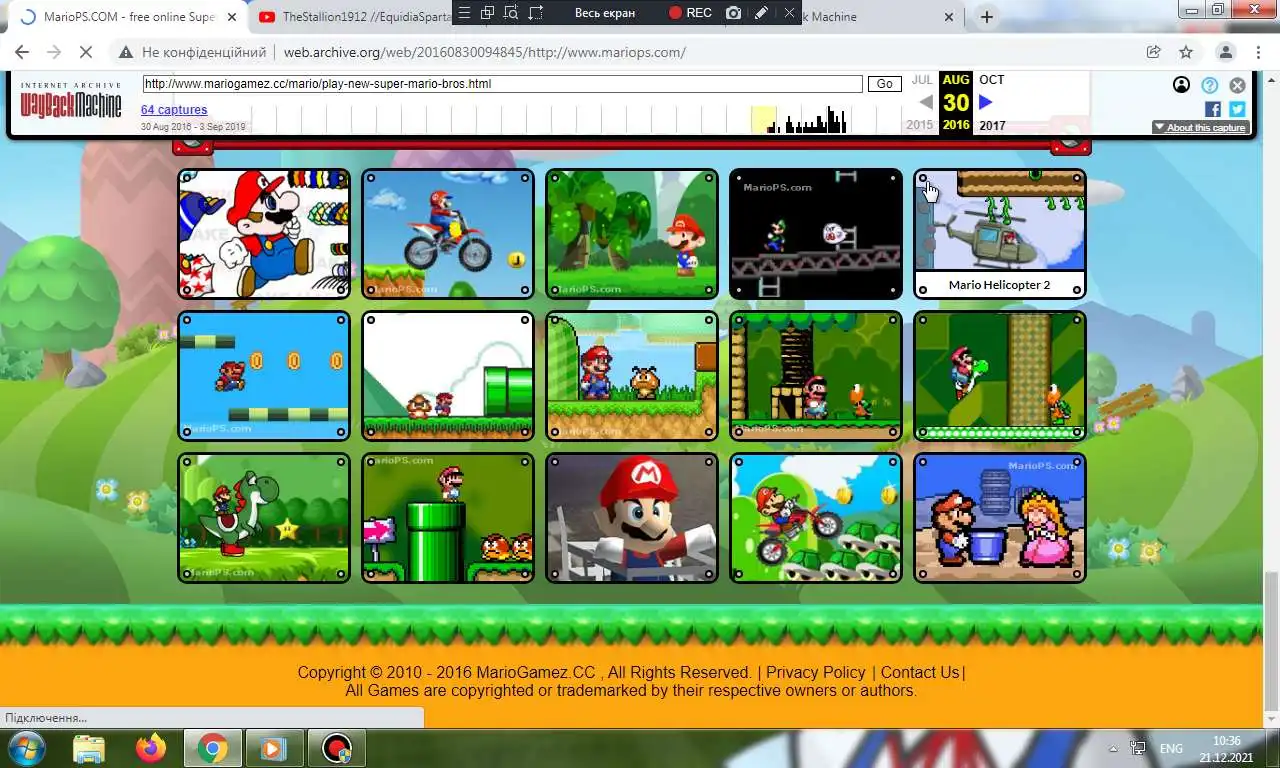
Task: Open a new browser tab with plus
Action: coord(987,17)
